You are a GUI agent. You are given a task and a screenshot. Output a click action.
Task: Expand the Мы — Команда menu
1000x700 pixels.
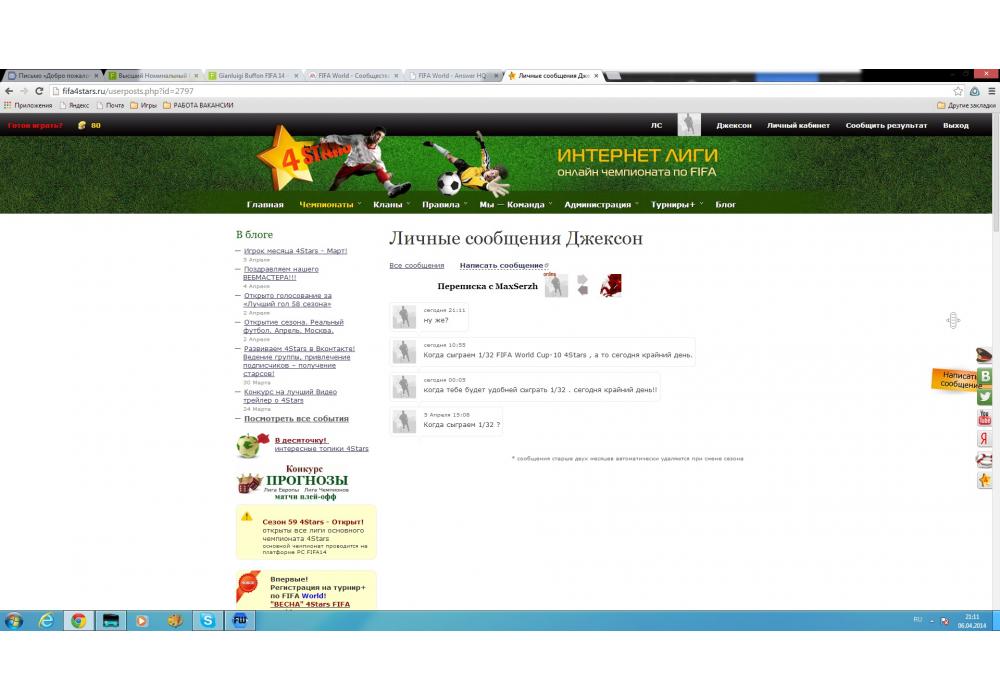(515, 204)
